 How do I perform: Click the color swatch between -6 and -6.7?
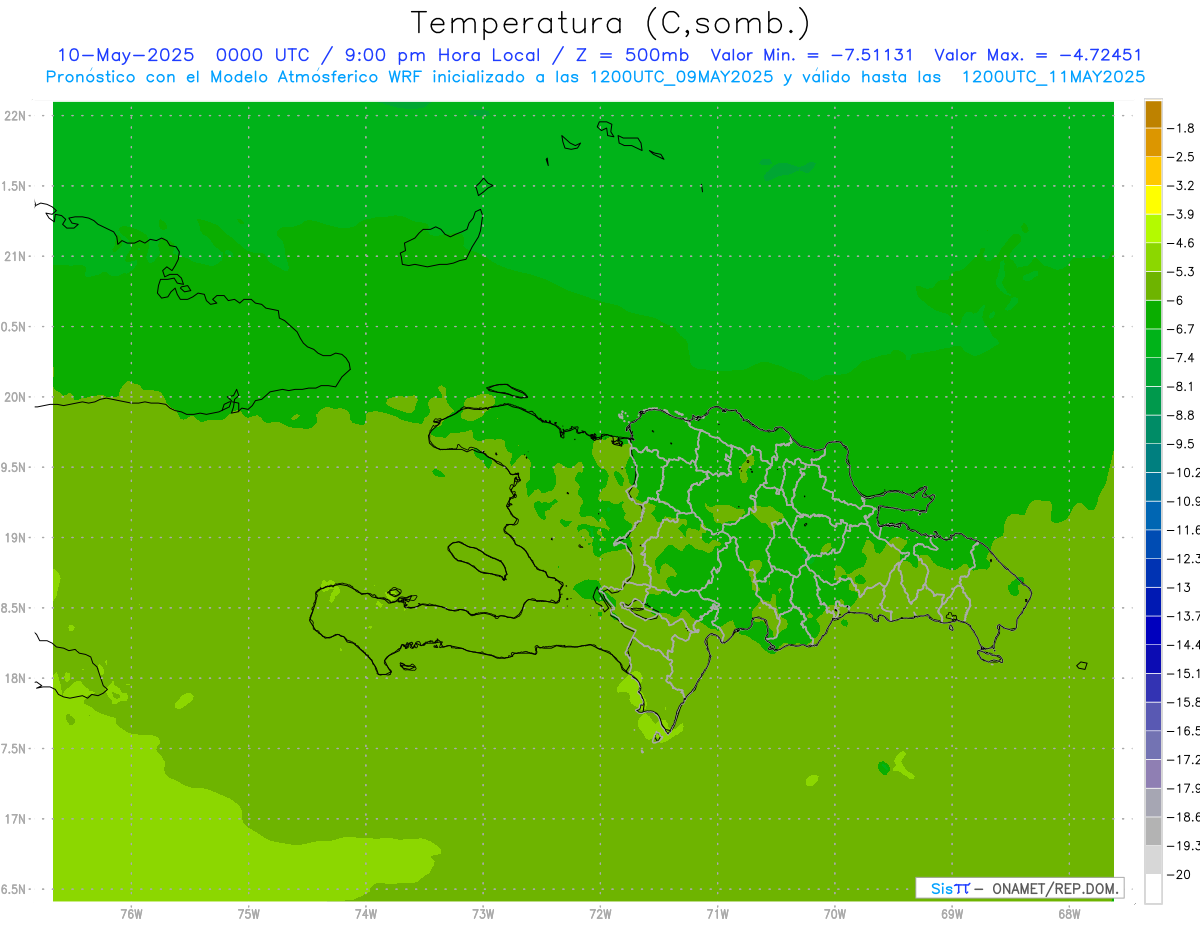pyautogui.click(x=1153, y=315)
